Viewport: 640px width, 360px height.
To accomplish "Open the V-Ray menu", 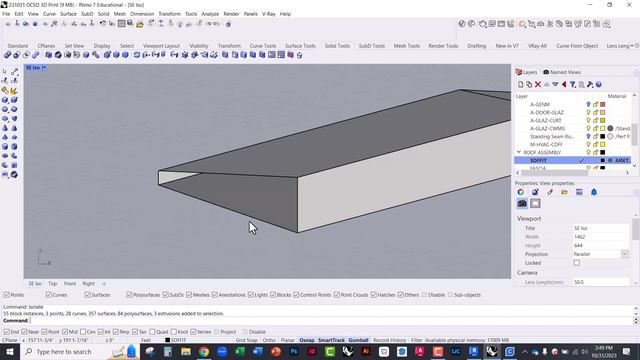I will 269,14.
